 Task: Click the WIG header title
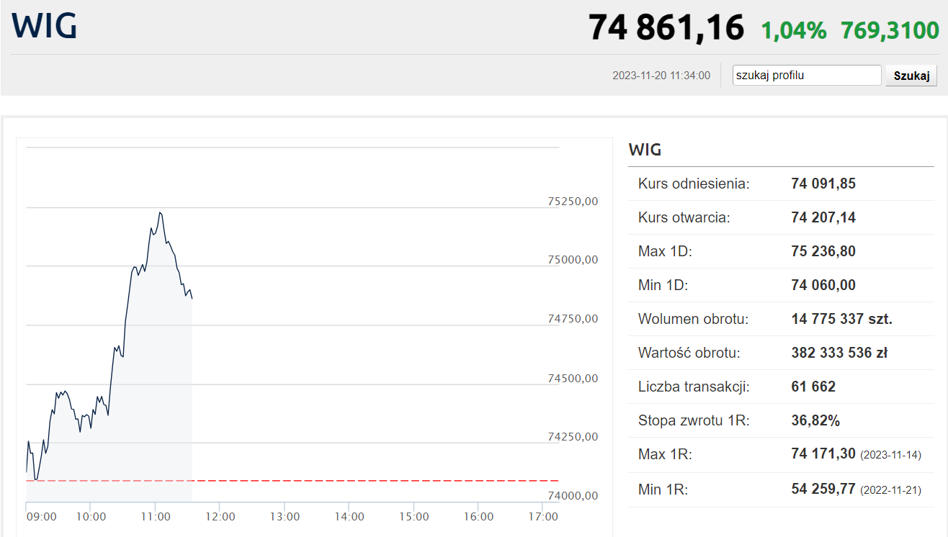click(x=44, y=26)
